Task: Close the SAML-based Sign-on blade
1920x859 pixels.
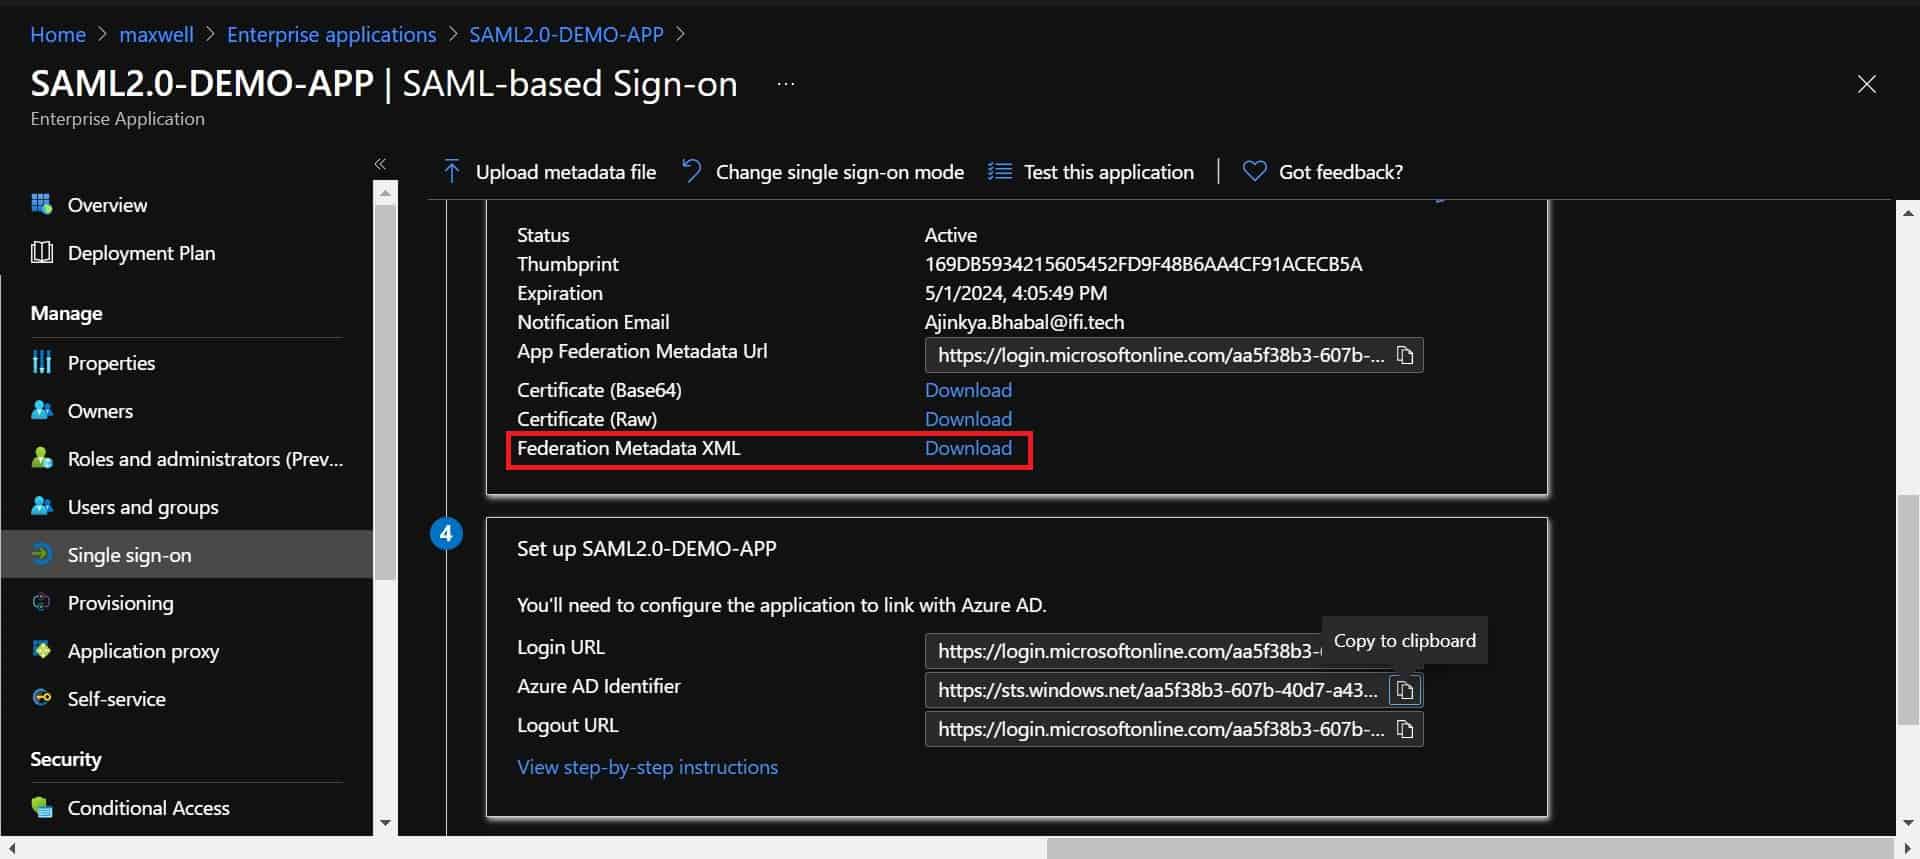Action: pyautogui.click(x=1866, y=84)
